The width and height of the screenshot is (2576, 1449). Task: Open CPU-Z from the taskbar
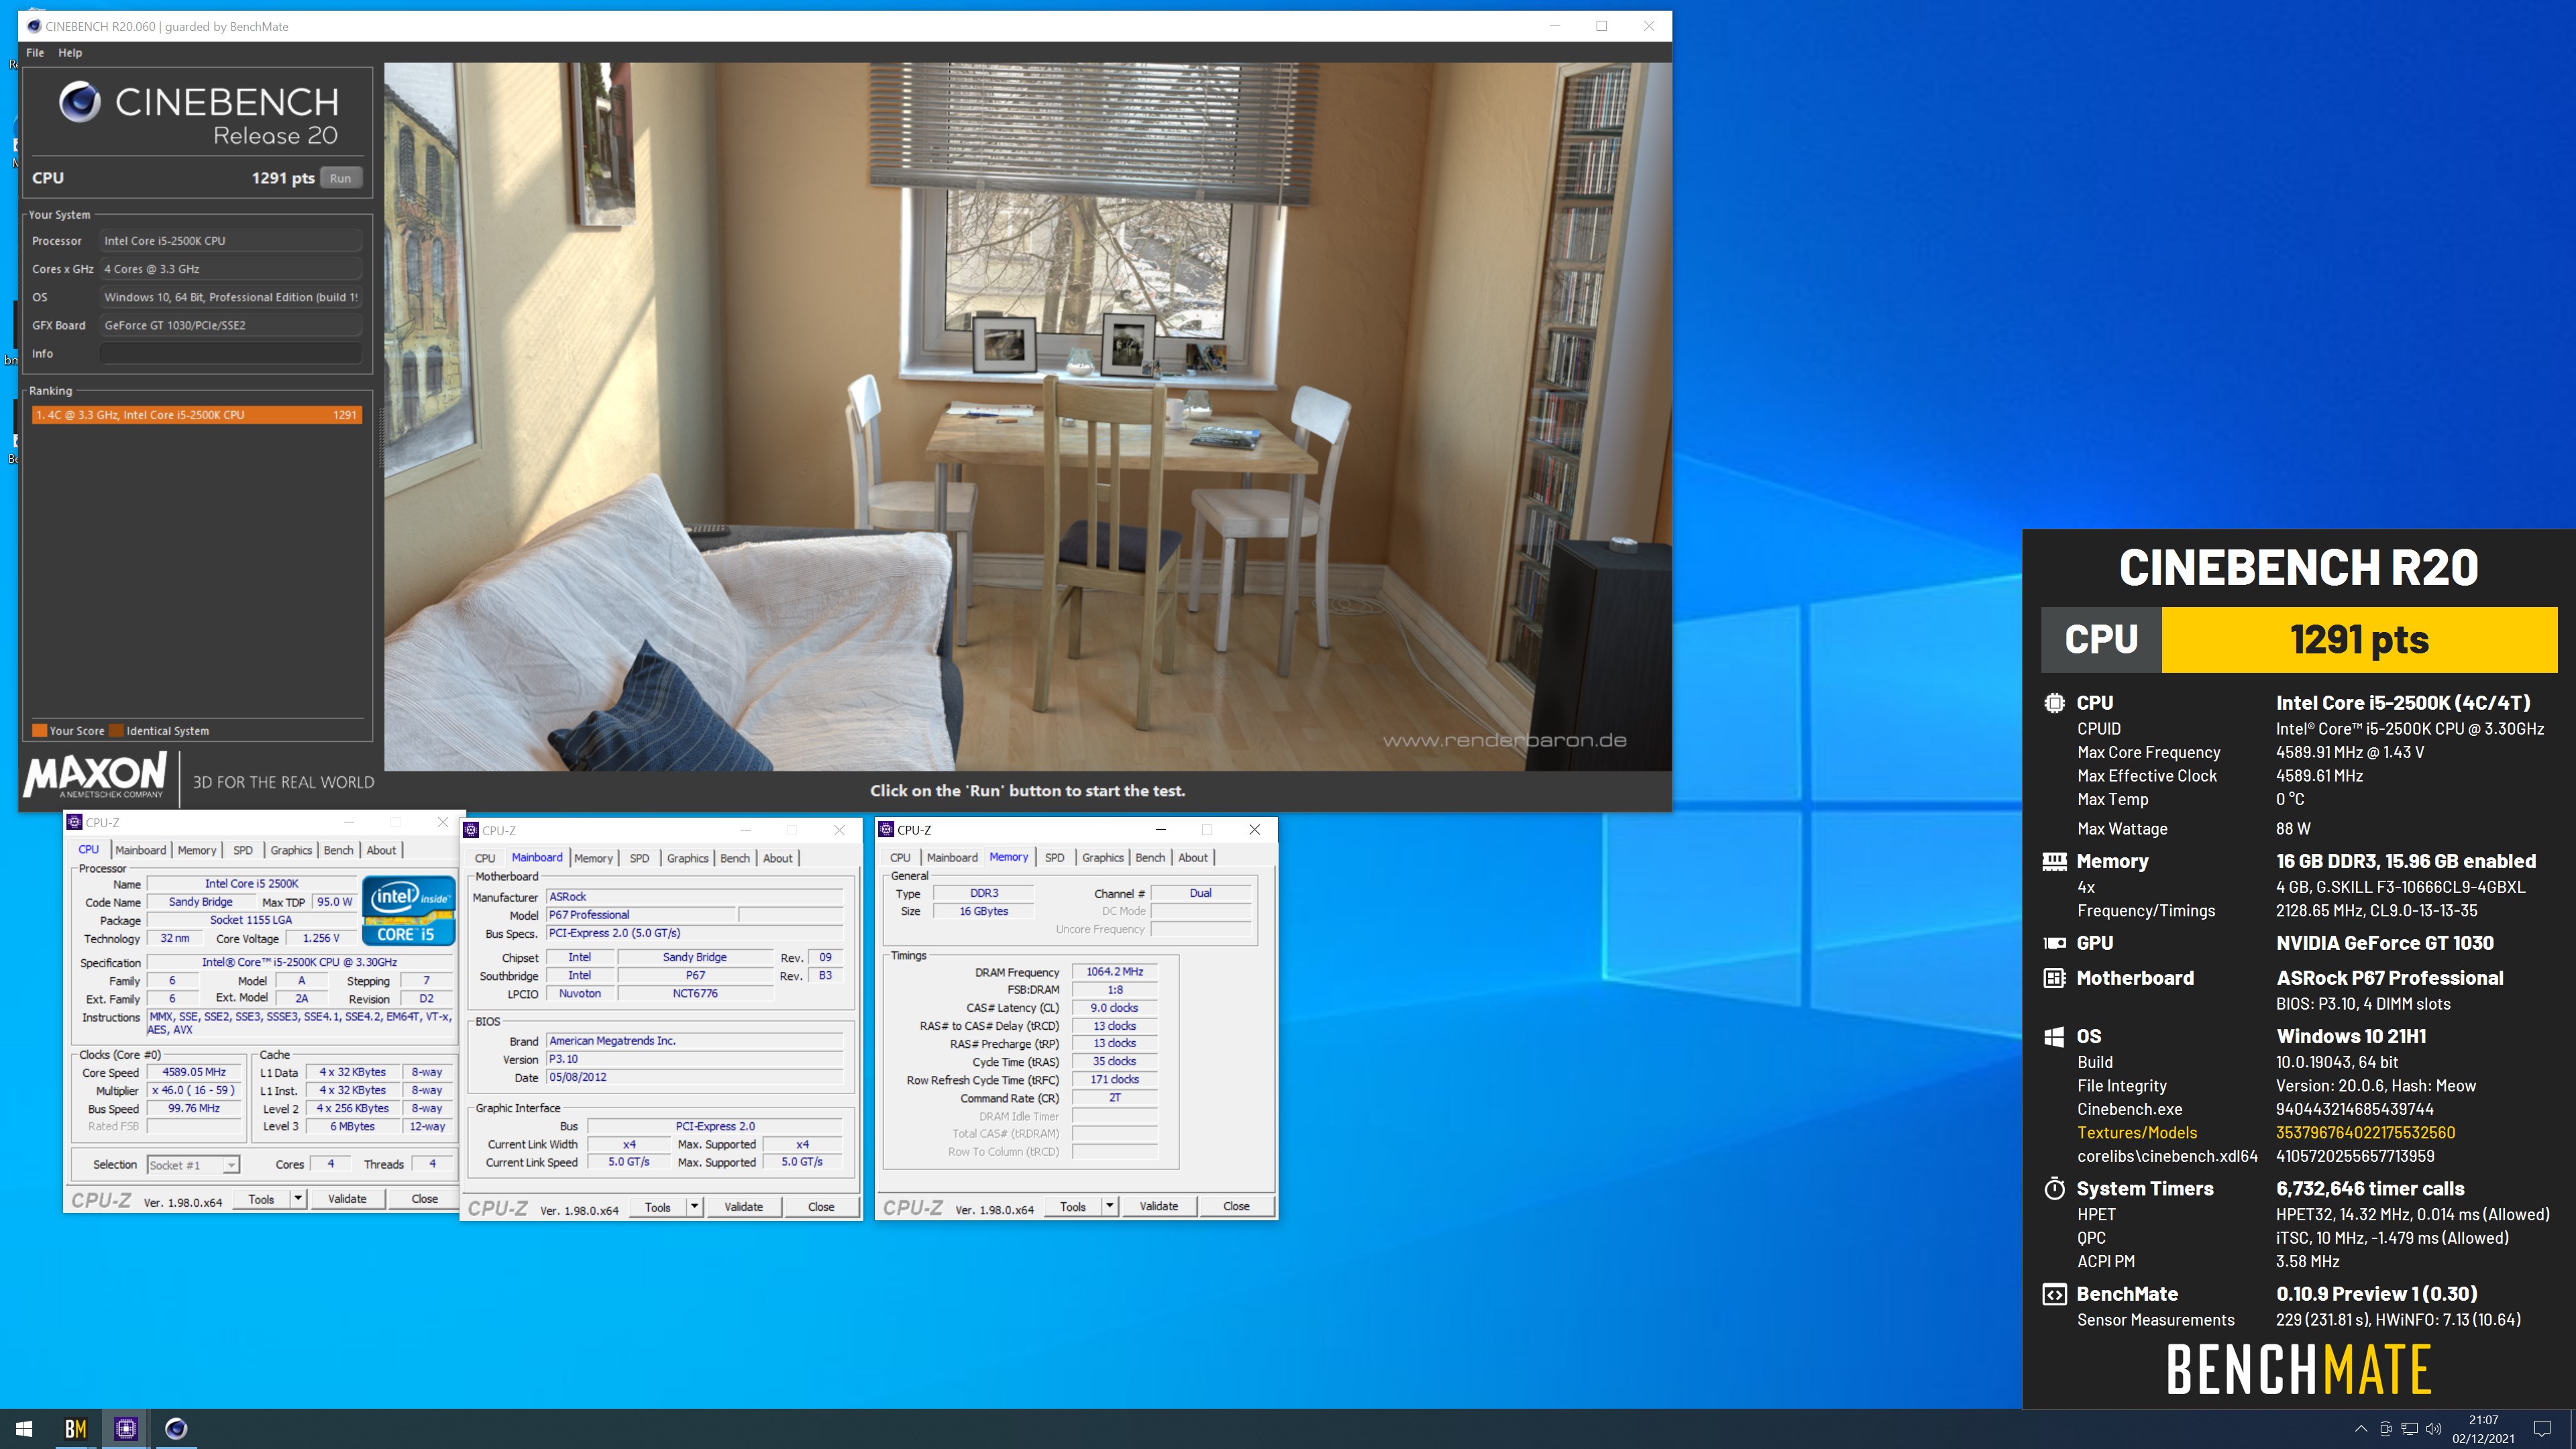(x=125, y=1429)
